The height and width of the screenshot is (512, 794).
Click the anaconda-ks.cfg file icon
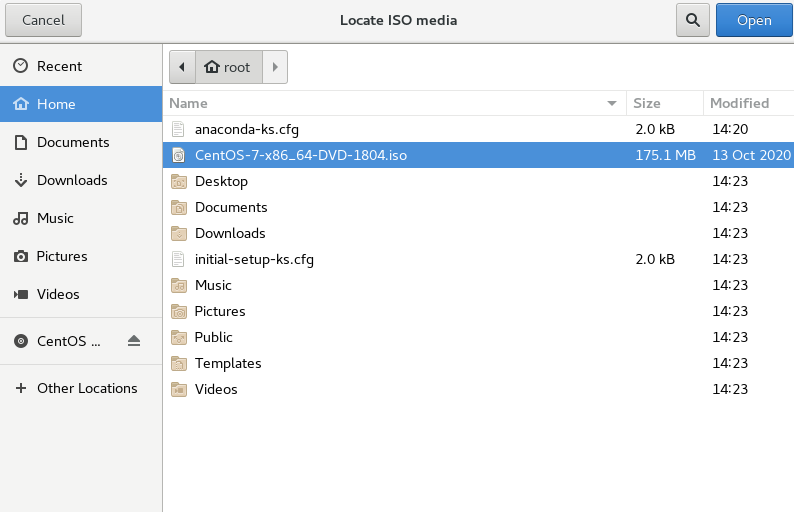(x=178, y=129)
